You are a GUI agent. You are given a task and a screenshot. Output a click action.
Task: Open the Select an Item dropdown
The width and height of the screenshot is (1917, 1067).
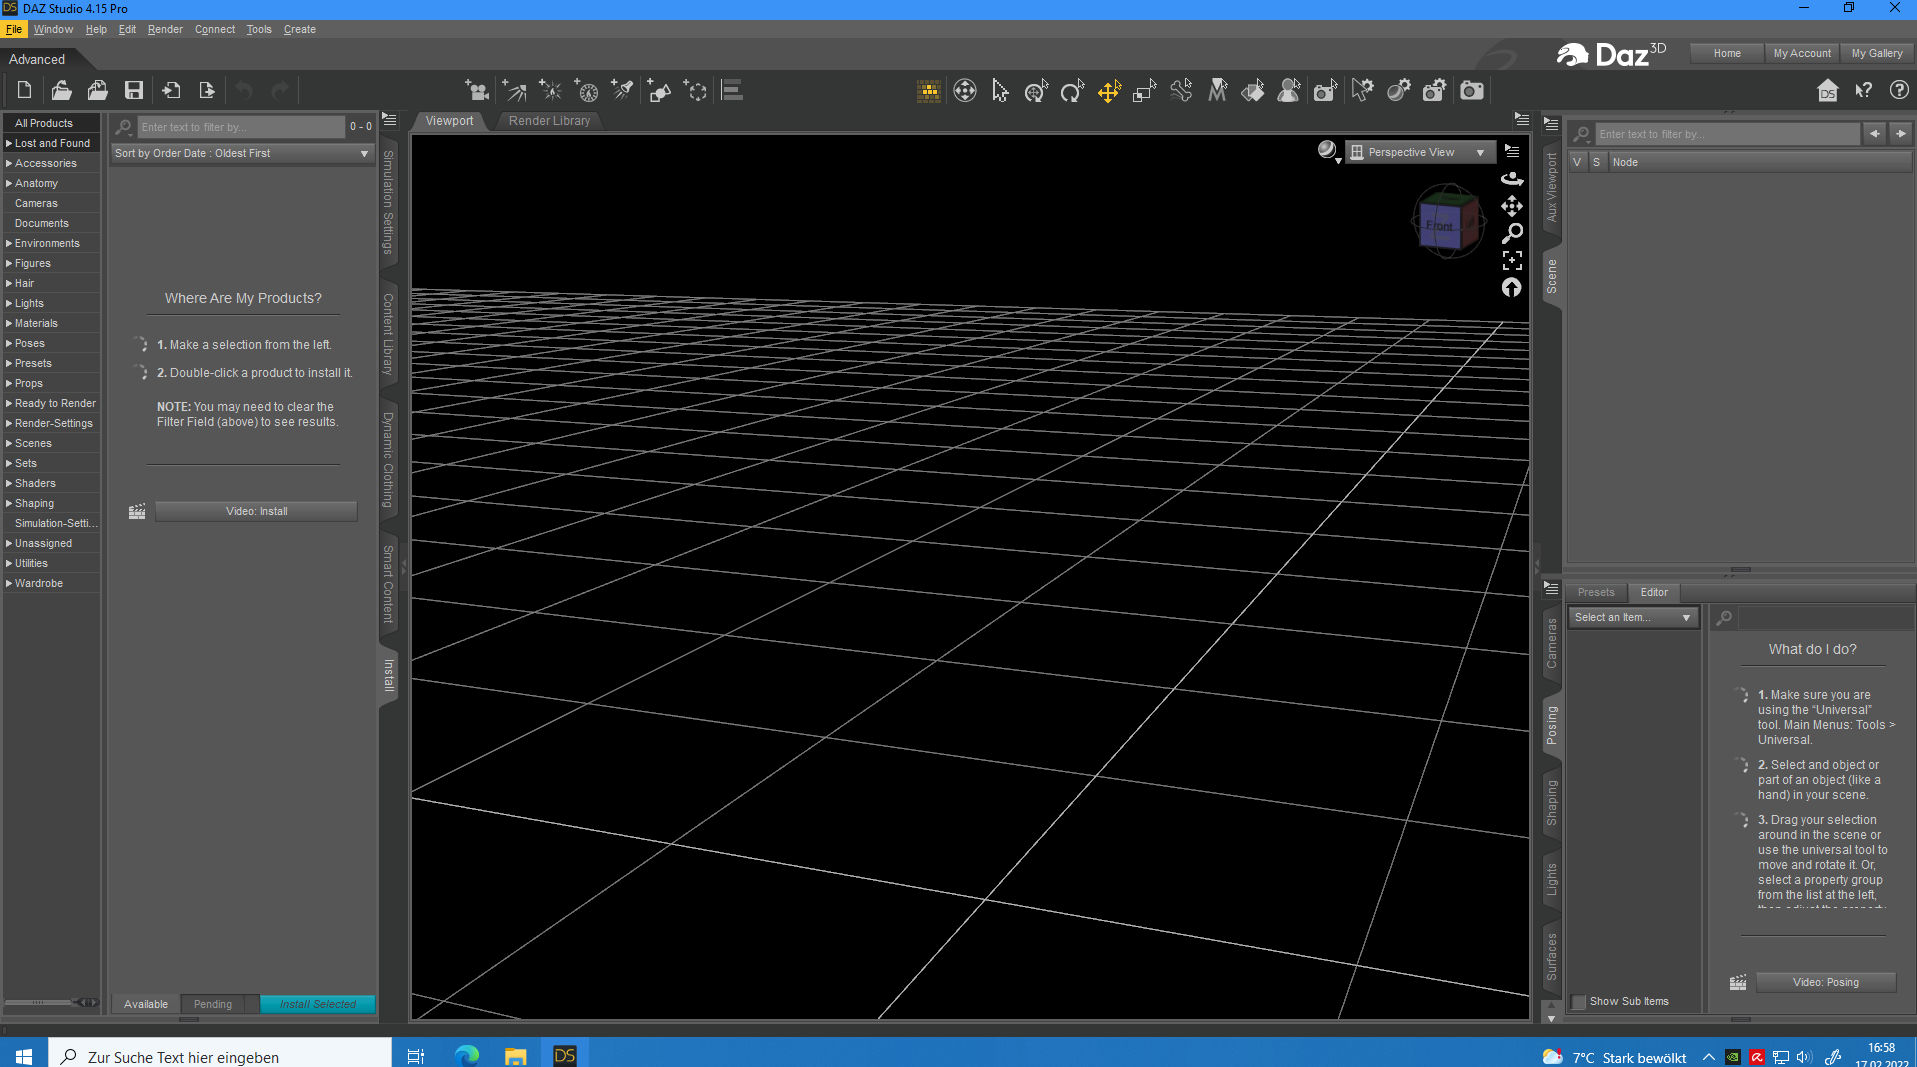(x=1633, y=618)
